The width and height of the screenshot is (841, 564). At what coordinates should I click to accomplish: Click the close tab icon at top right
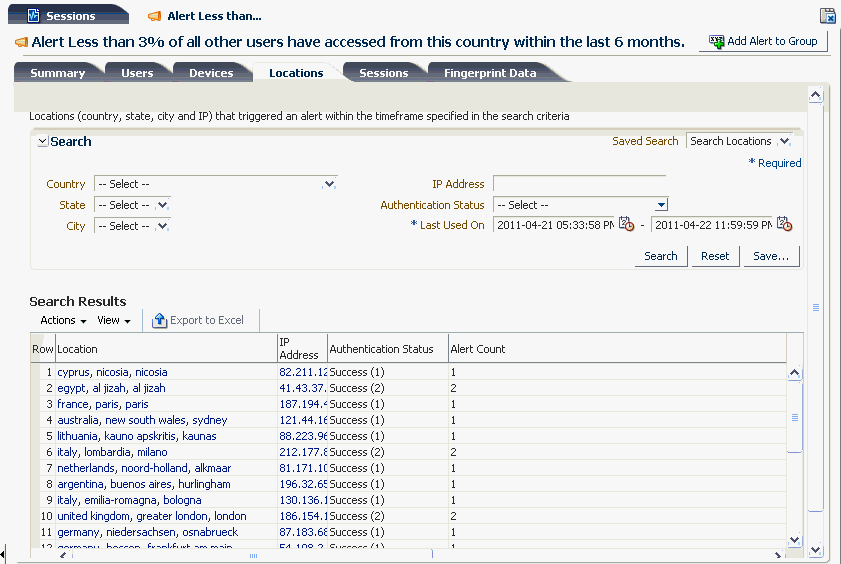pos(828,16)
